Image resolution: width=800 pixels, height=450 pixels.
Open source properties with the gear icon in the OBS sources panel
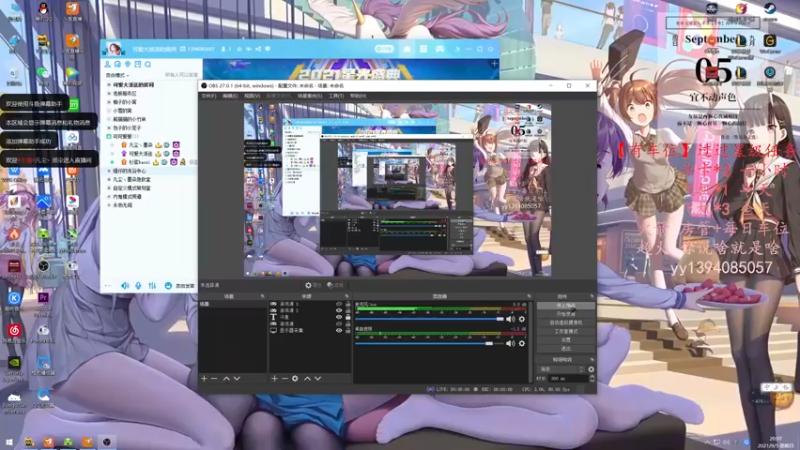[x=295, y=379]
